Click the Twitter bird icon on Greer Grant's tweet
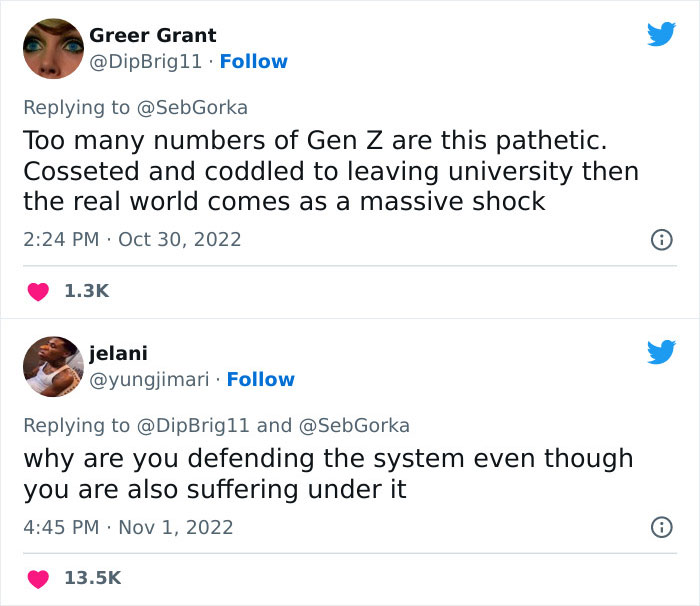Viewport: 700px width, 606px height. click(x=660, y=34)
